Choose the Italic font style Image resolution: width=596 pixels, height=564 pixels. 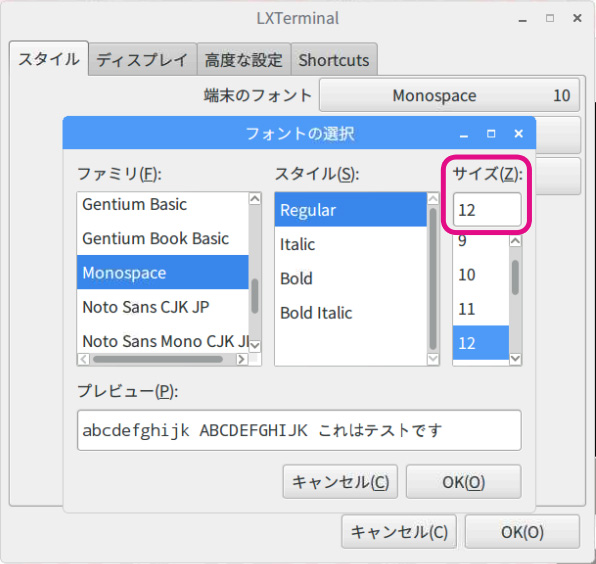click(350, 244)
